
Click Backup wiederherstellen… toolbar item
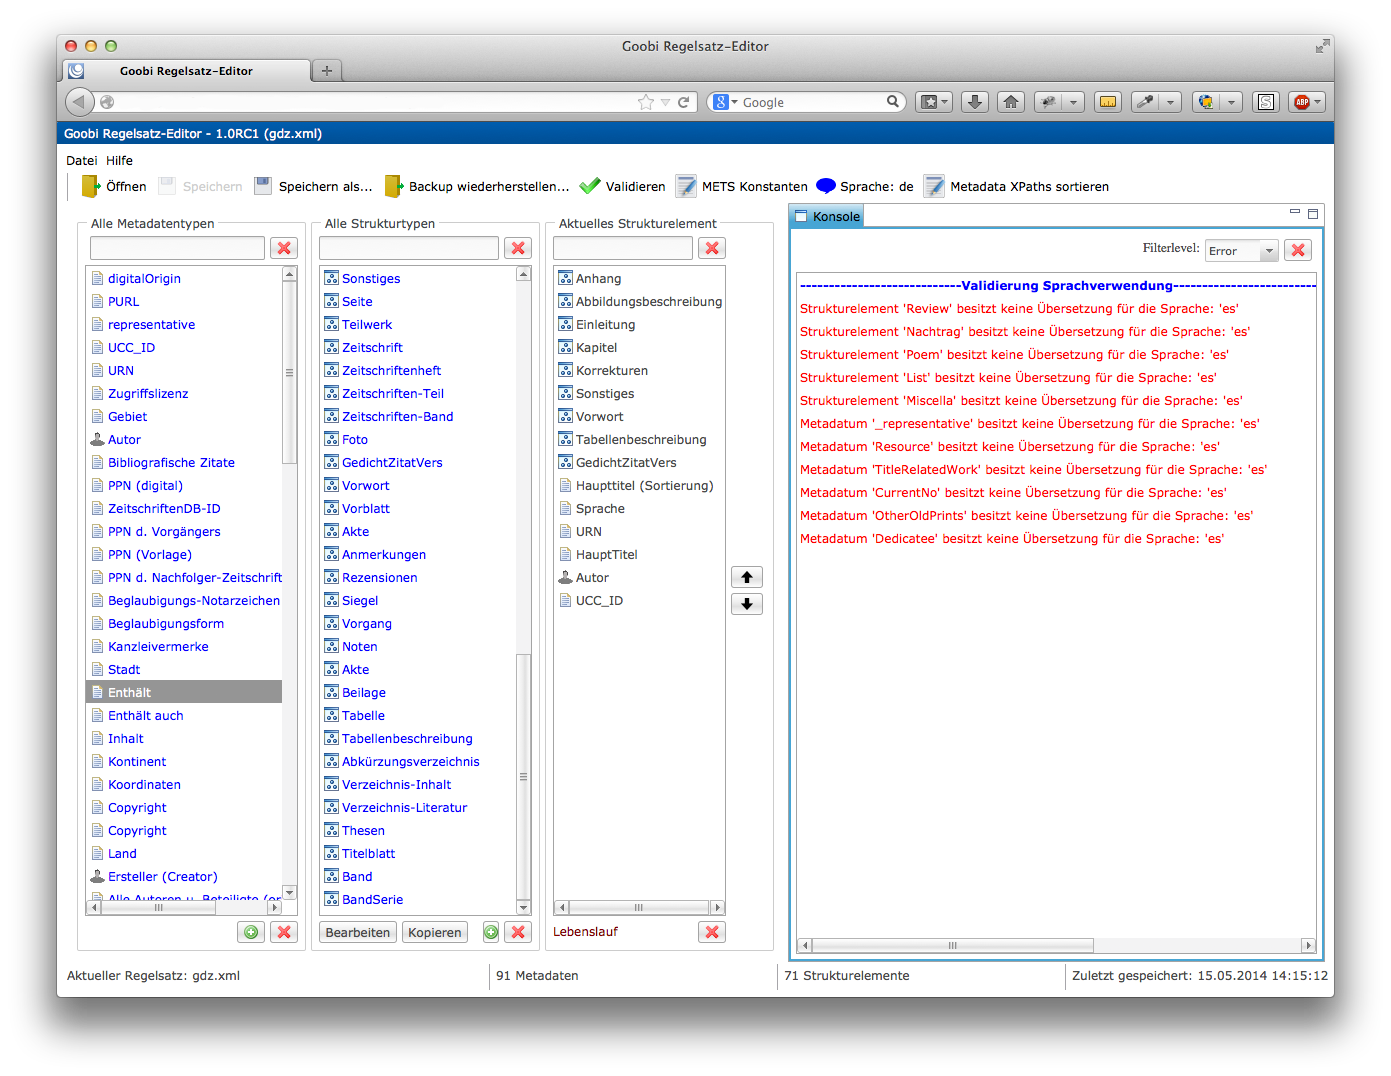[477, 186]
